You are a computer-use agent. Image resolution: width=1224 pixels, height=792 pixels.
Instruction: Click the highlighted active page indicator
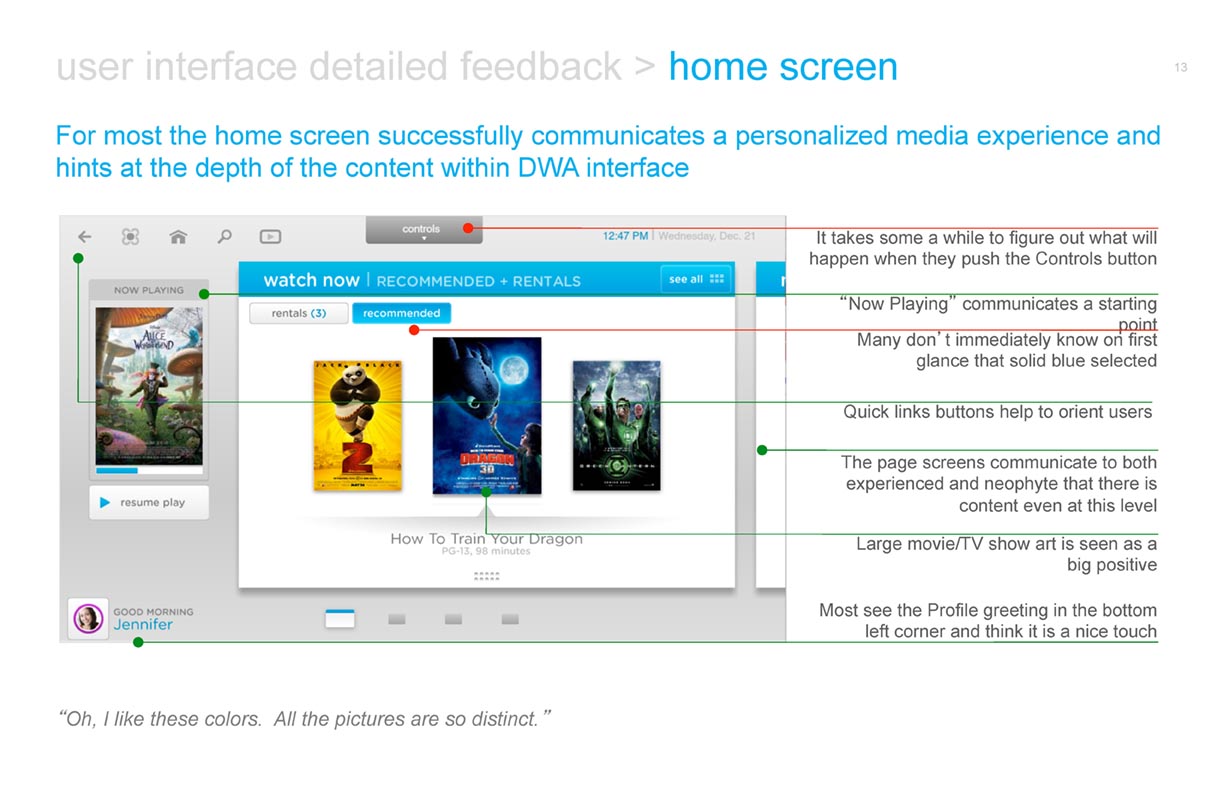click(x=340, y=619)
